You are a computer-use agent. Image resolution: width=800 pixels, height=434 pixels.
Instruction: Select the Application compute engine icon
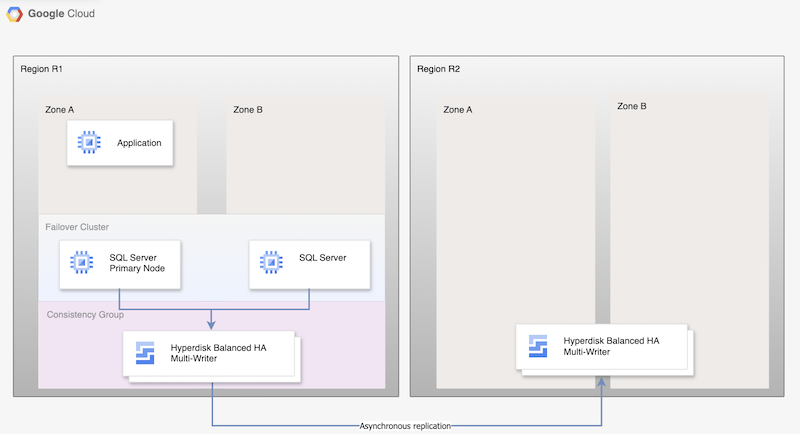click(88, 143)
